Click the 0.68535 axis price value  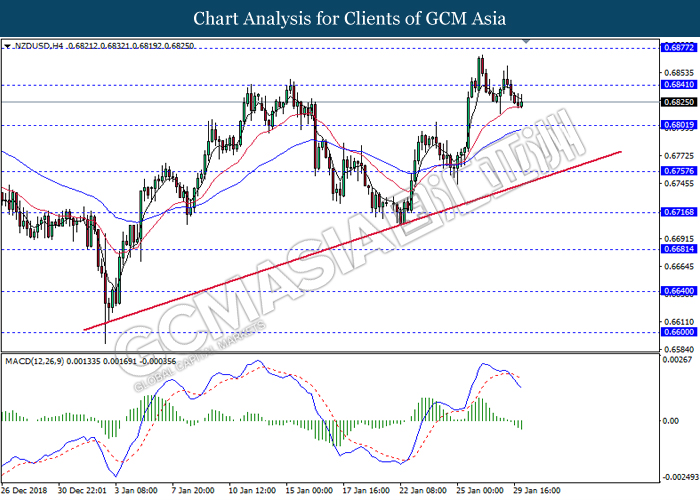coord(679,73)
